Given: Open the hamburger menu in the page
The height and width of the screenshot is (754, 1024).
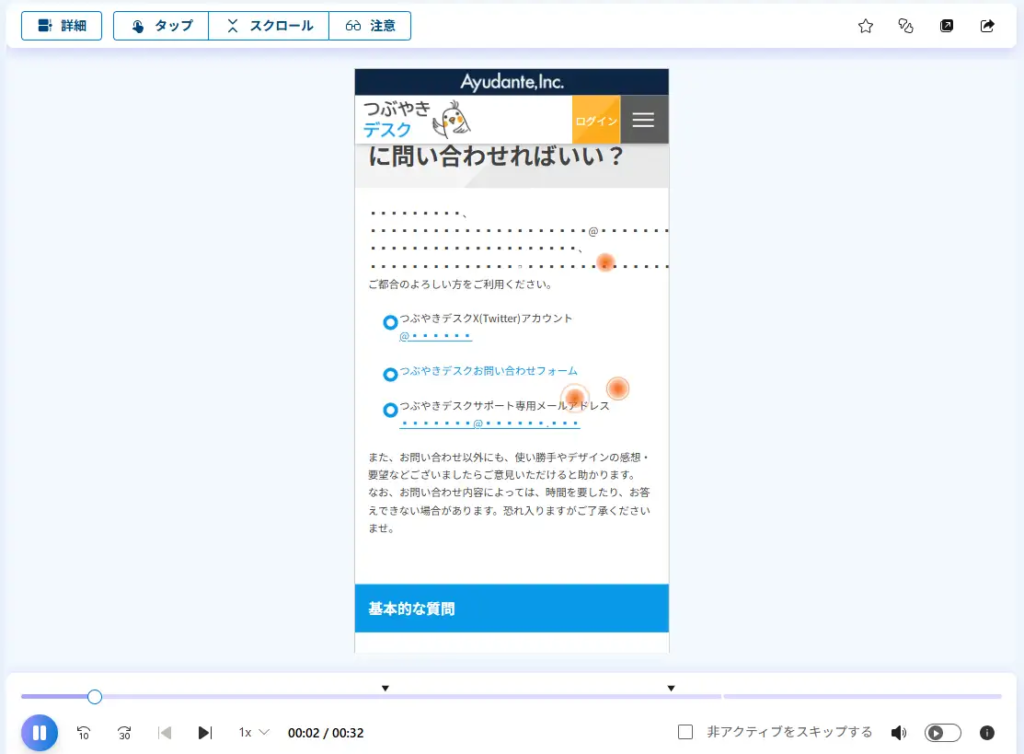Looking at the screenshot, I should (x=644, y=120).
